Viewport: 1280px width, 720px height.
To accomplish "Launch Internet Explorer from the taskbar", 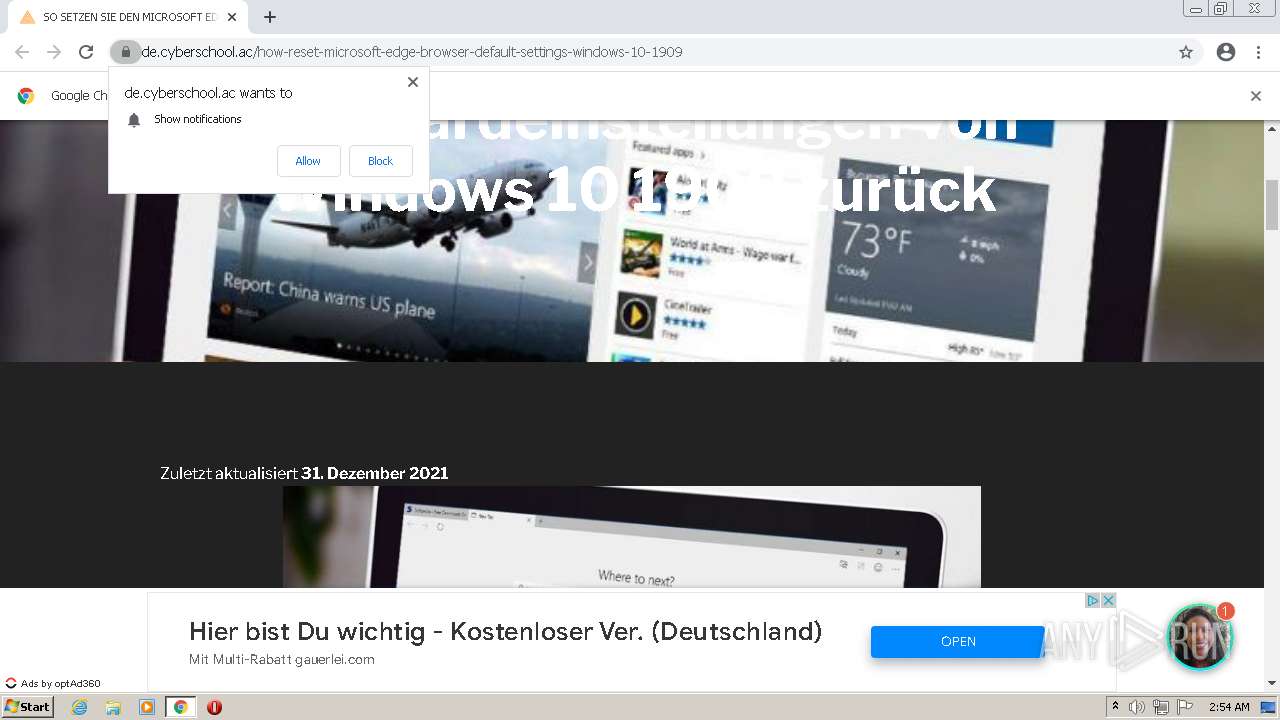I will [79, 707].
